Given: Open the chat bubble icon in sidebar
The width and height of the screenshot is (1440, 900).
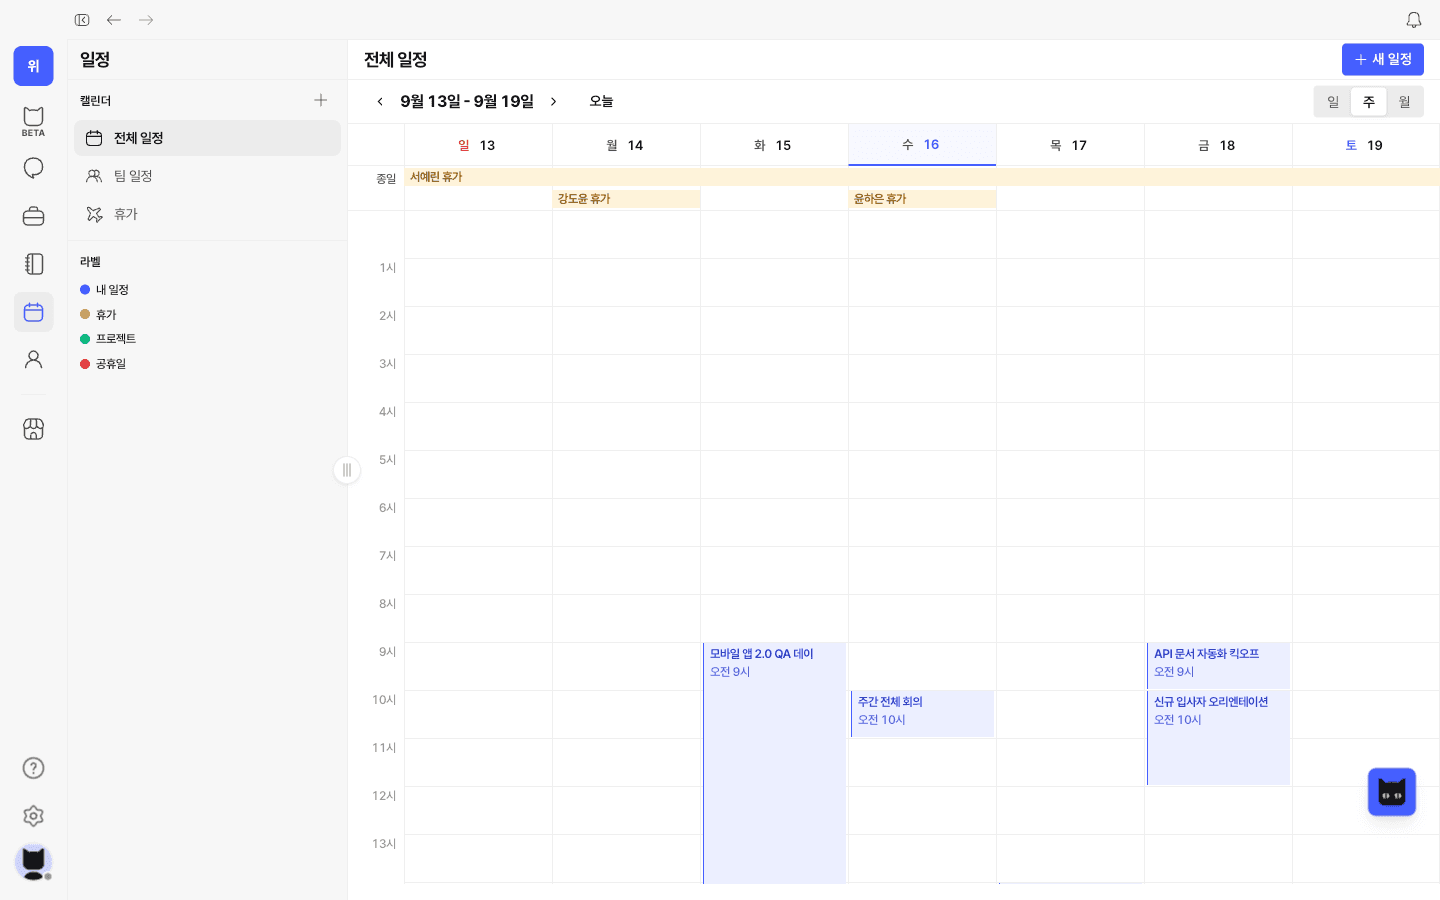Looking at the screenshot, I should pos(33,168).
